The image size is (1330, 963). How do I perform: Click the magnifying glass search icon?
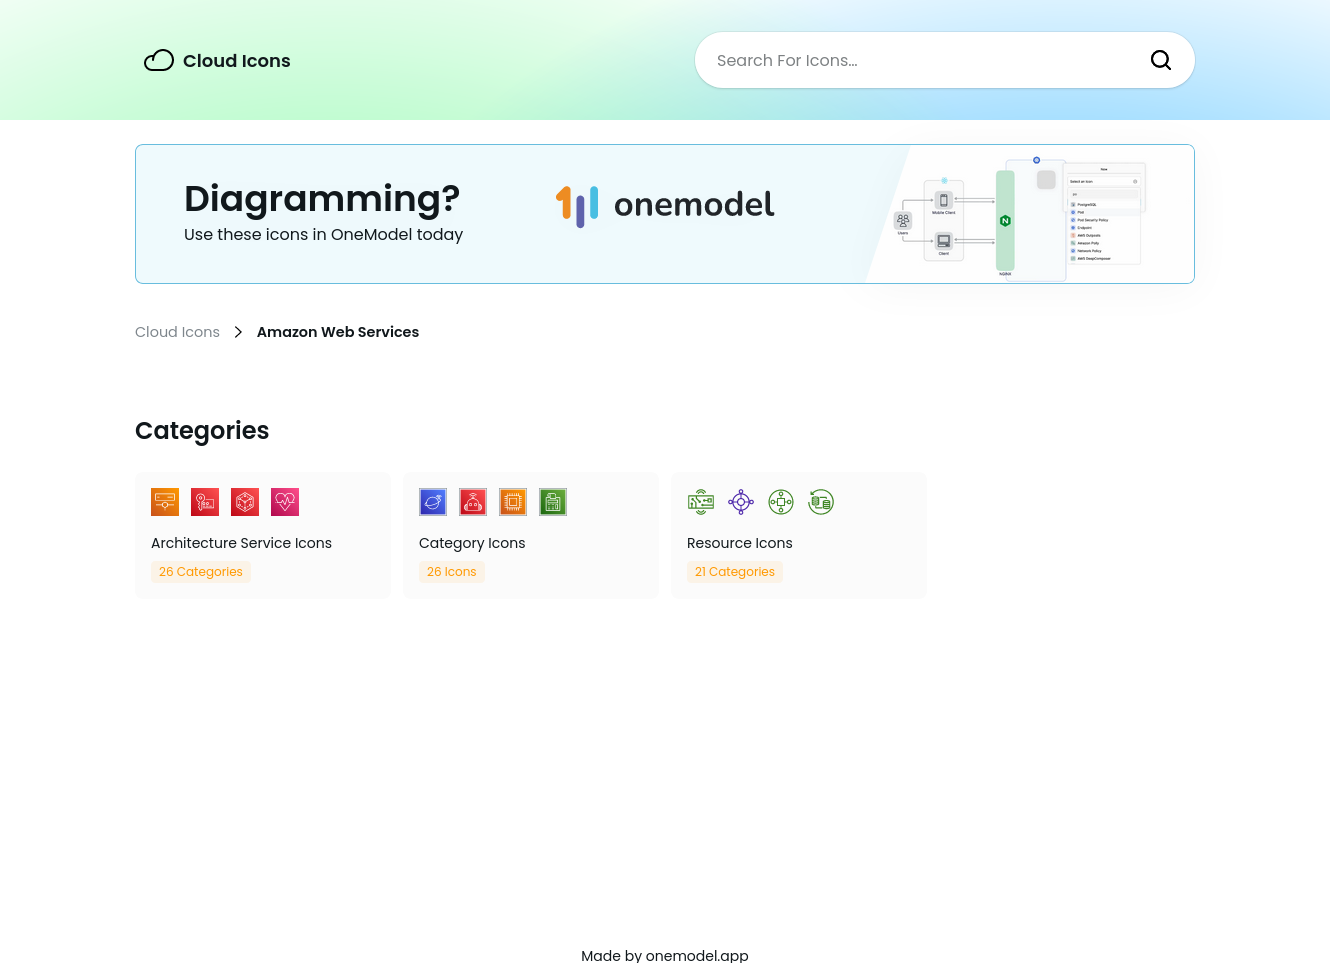click(x=1161, y=60)
